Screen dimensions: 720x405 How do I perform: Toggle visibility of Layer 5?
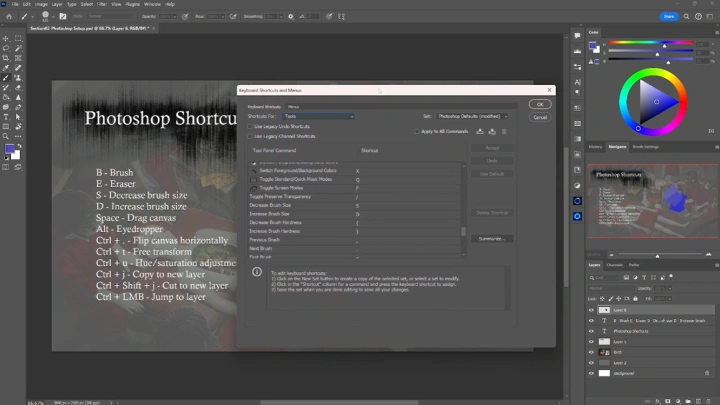click(x=591, y=342)
